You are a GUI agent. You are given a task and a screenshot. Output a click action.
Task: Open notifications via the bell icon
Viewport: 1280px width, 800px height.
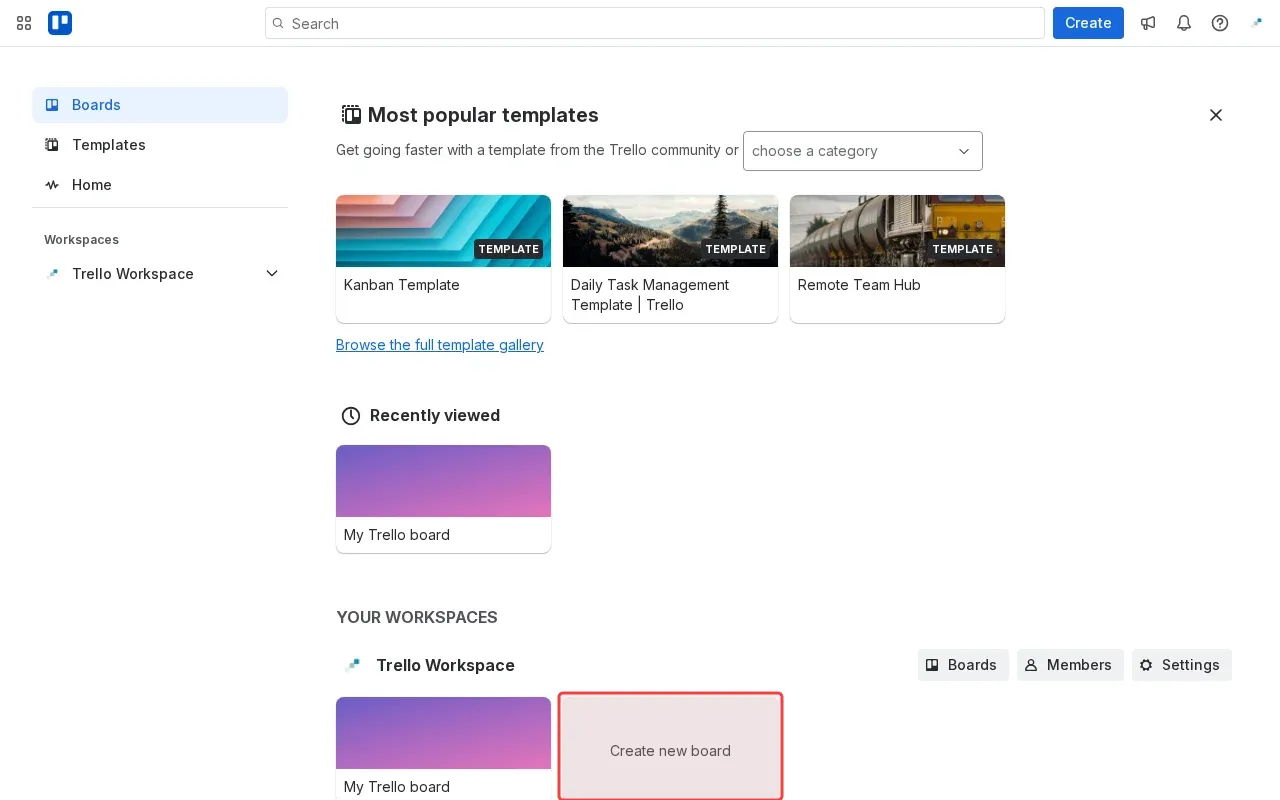[x=1184, y=23]
